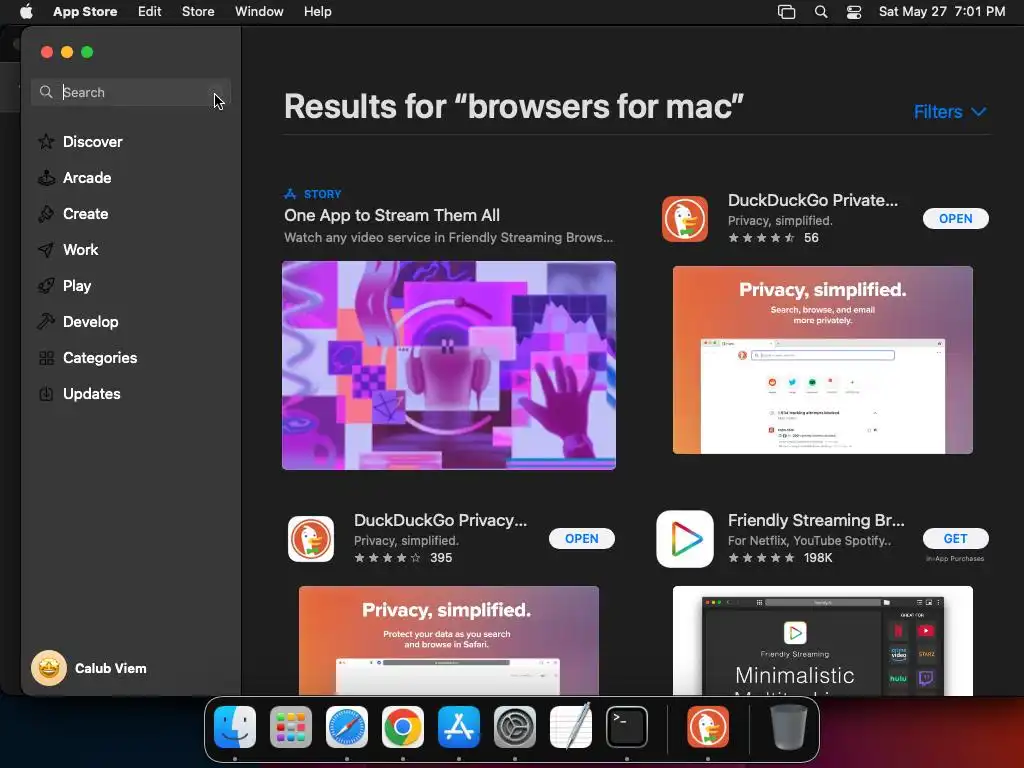This screenshot has width=1024, height=768.
Task: Click the blue STORY label
Action: [322, 194]
